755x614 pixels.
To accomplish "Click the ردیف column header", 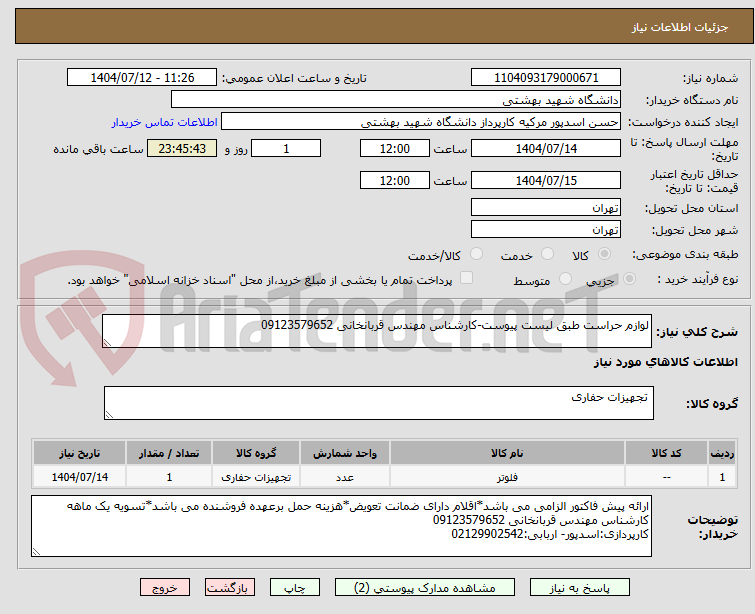I will (x=722, y=453).
